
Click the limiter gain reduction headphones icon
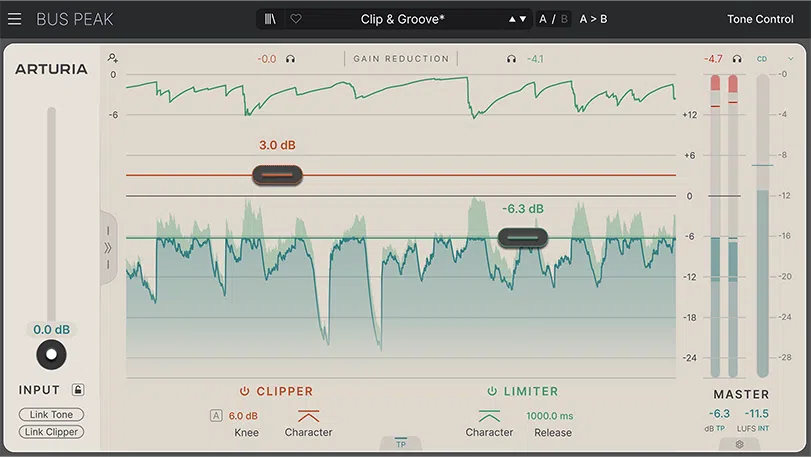[511, 59]
